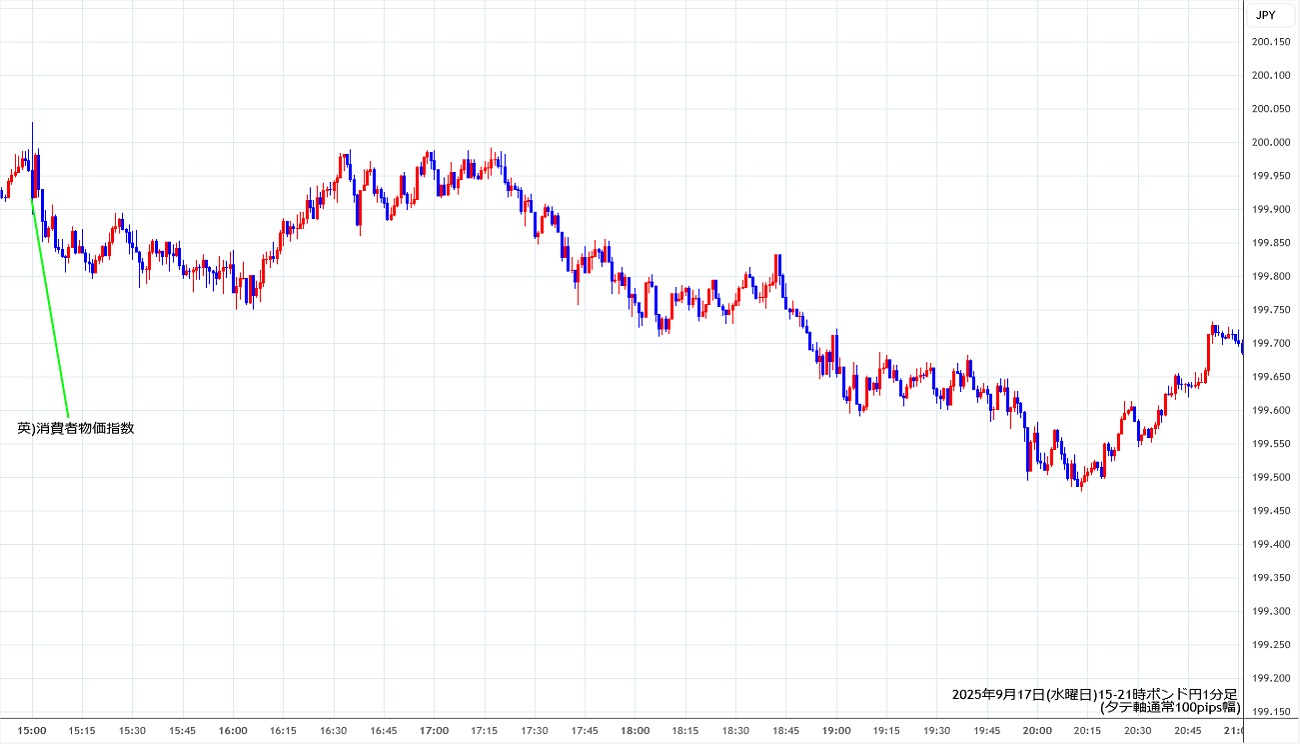This screenshot has width=1300, height=745.
Task: Click the 199.650 price axis label
Action: (1270, 377)
